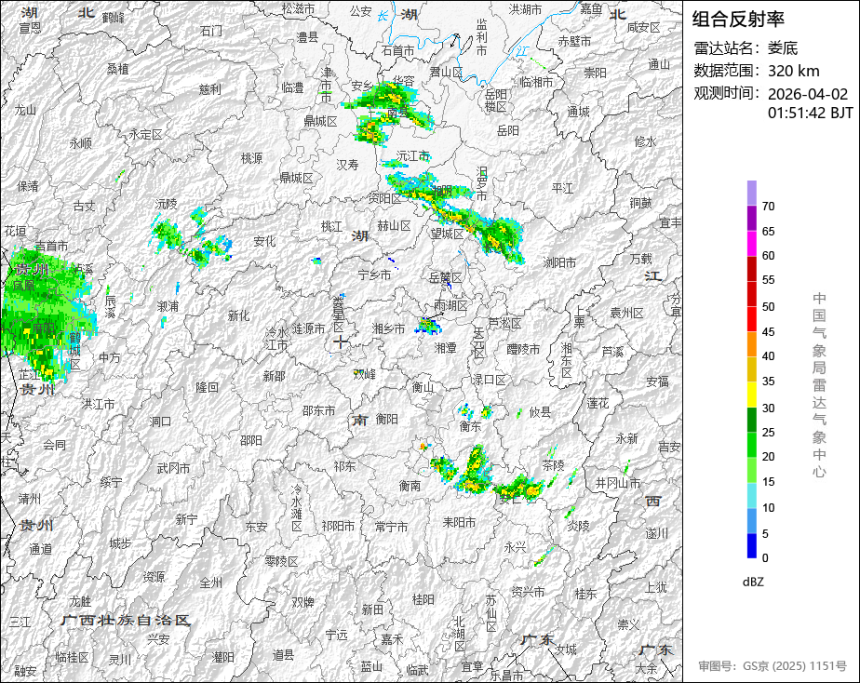
Task: Click the 雷达站名: 娄底 line
Action: tap(745, 48)
